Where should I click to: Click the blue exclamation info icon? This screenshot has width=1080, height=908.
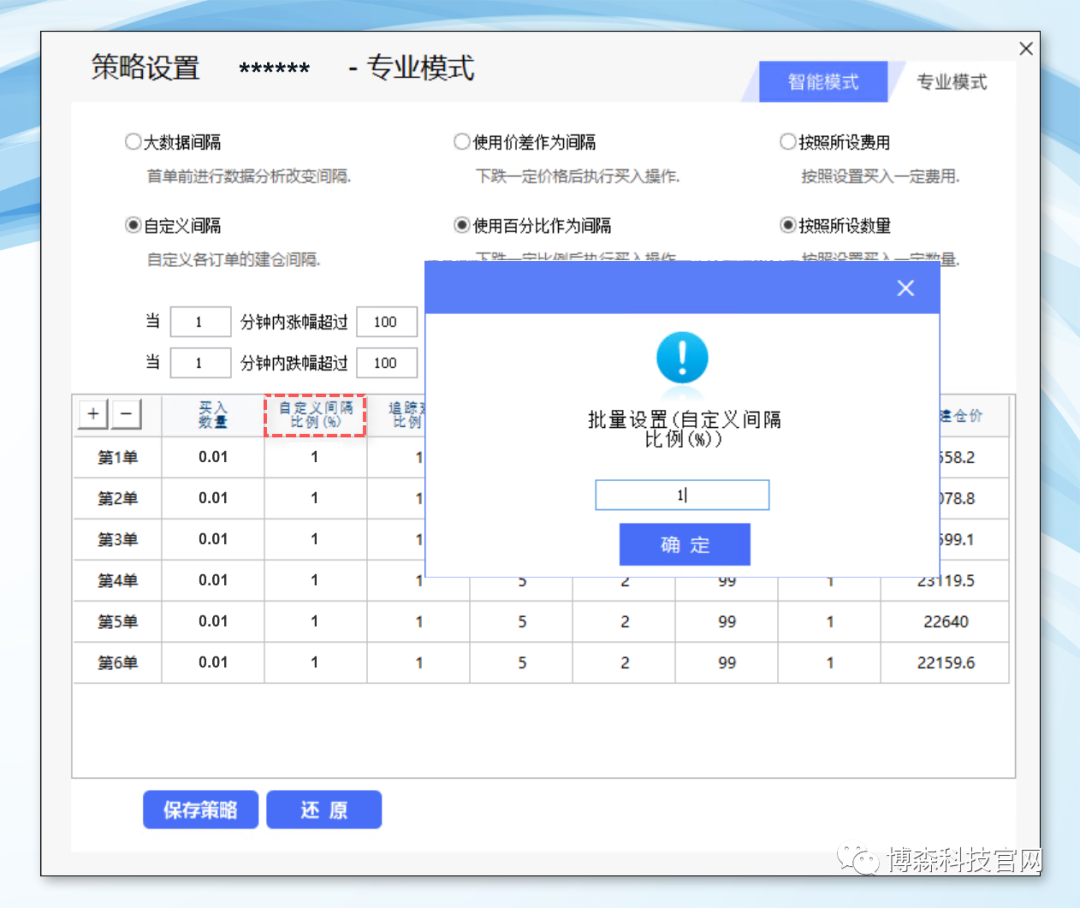[x=682, y=358]
